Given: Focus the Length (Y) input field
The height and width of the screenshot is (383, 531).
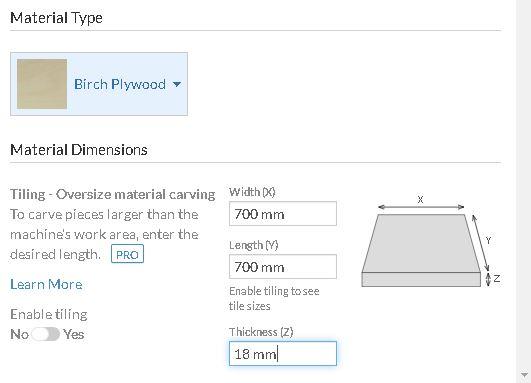Looking at the screenshot, I should 283,267.
